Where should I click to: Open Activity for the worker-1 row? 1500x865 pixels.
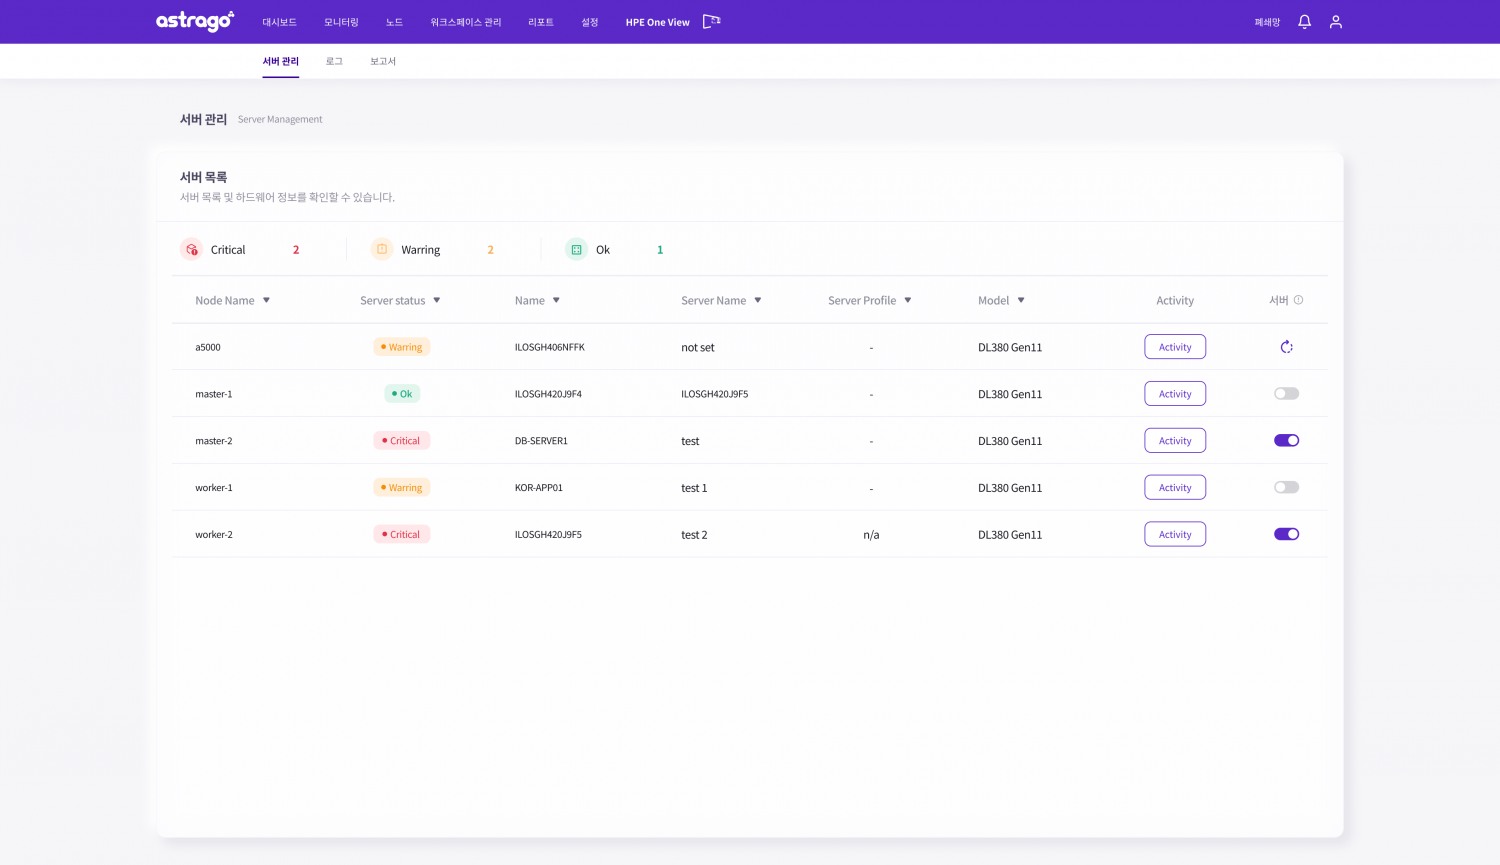(1175, 488)
